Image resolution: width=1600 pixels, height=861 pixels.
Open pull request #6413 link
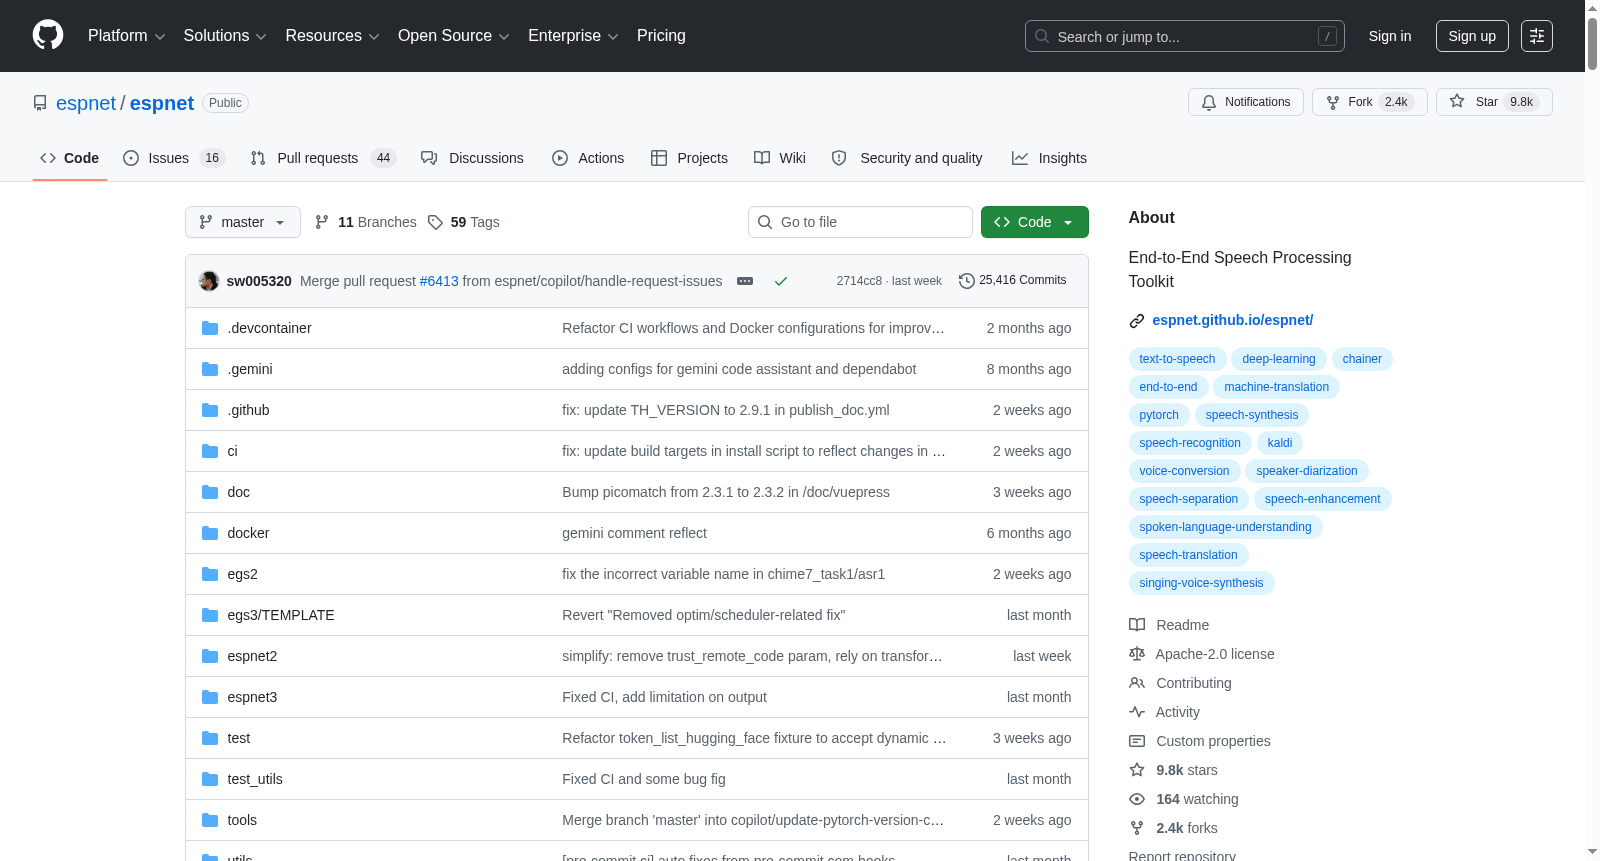coord(439,281)
